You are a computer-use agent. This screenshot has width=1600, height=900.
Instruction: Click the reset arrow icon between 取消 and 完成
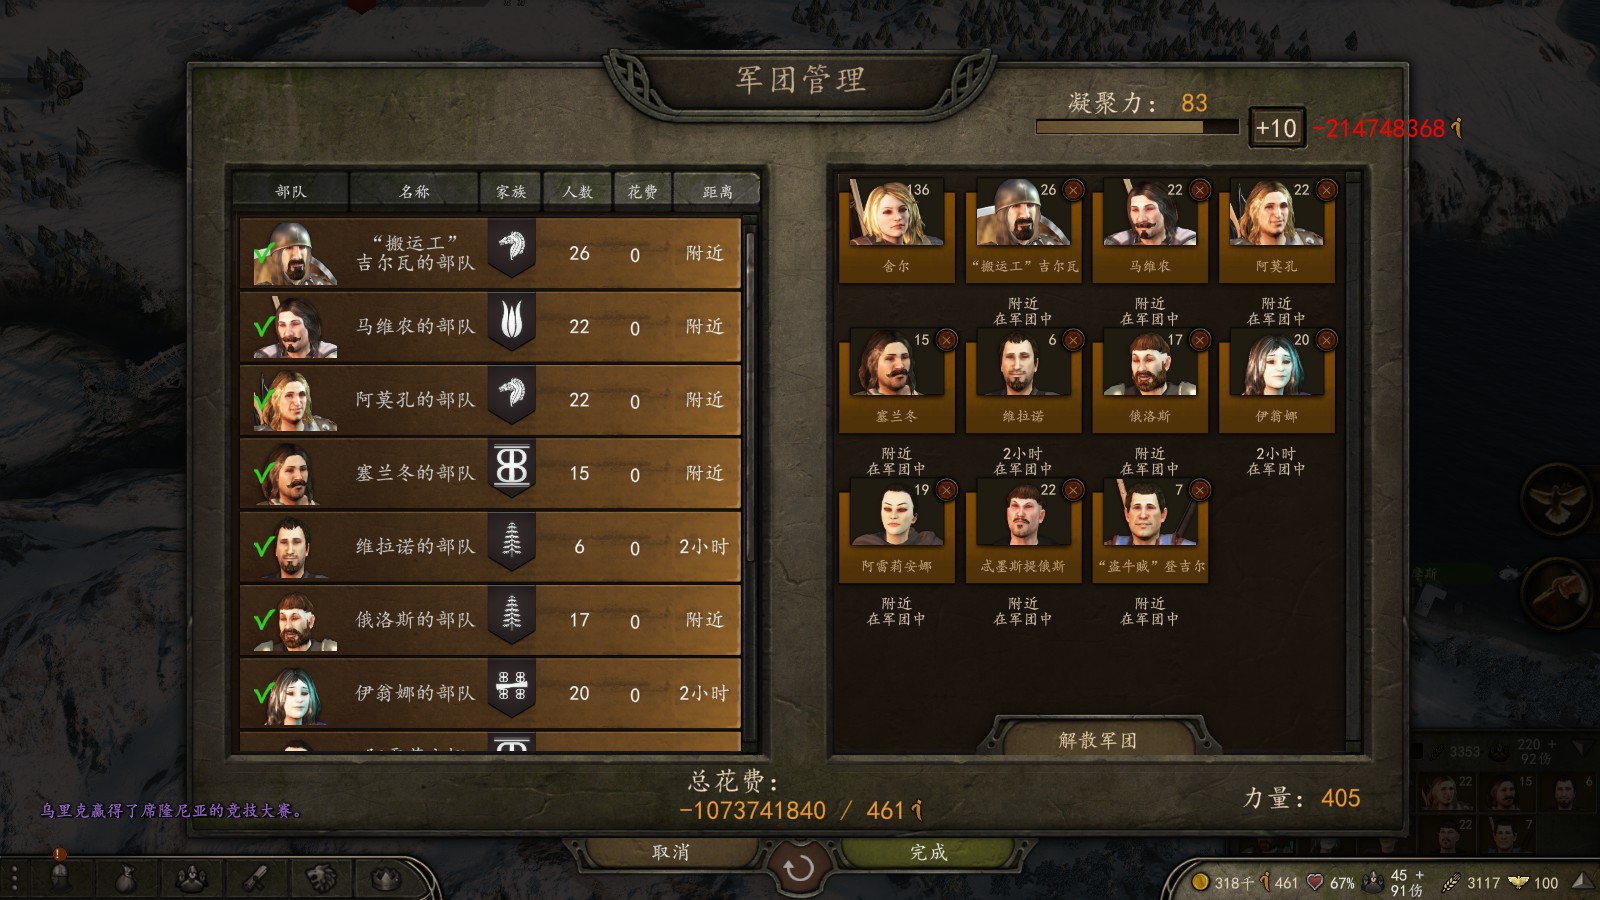pyautogui.click(x=798, y=868)
